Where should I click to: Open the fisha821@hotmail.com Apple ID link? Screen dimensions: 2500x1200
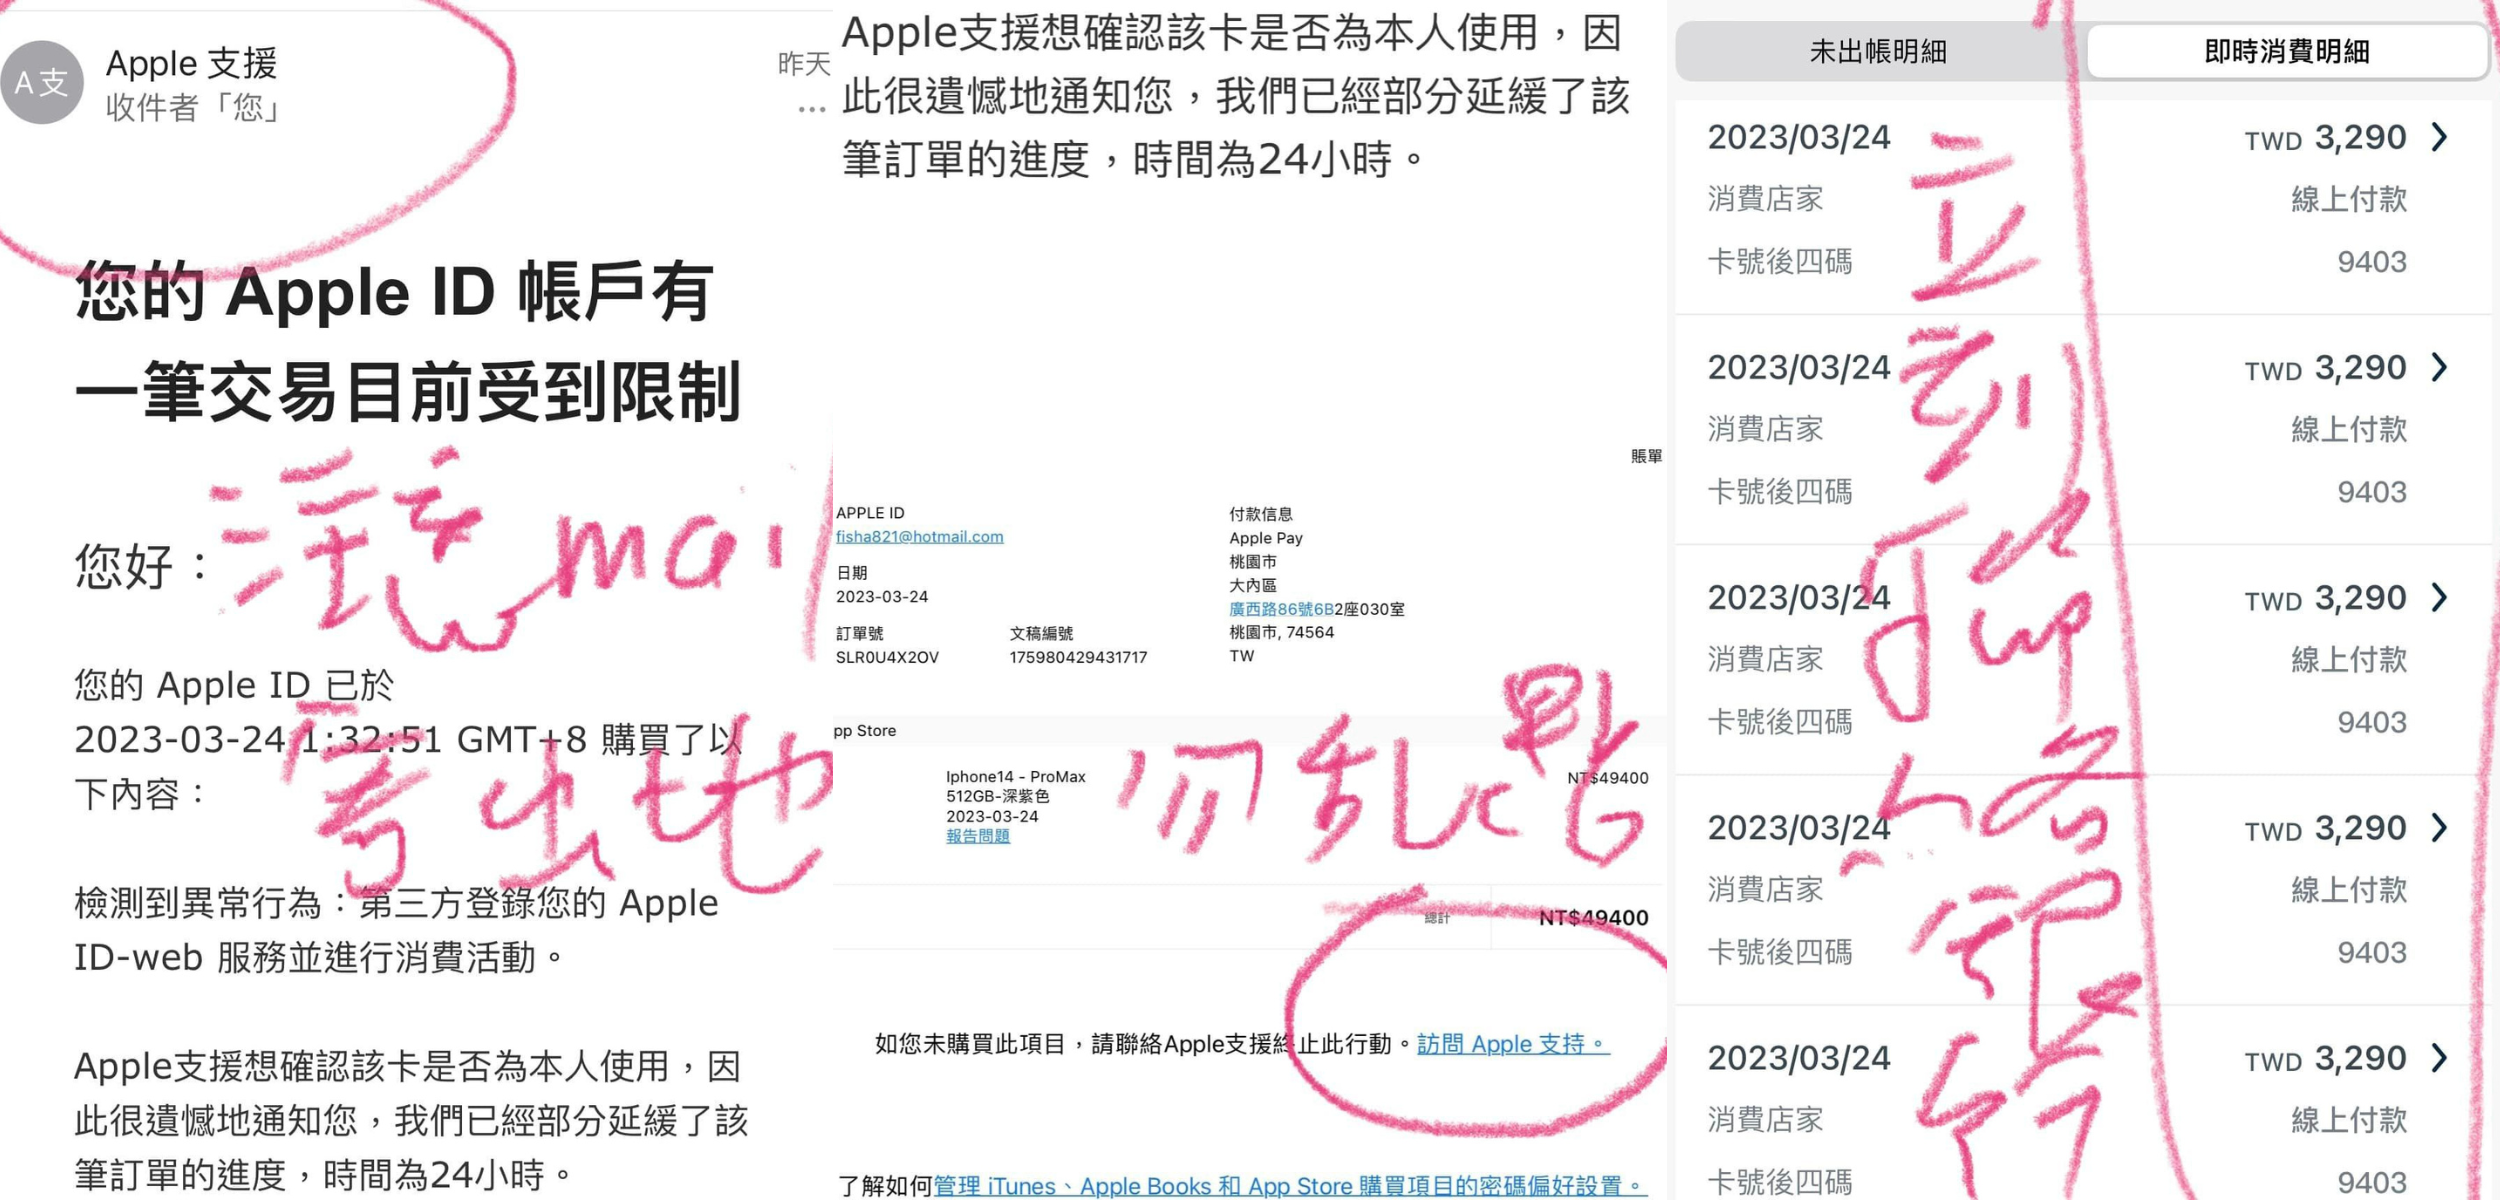919,537
